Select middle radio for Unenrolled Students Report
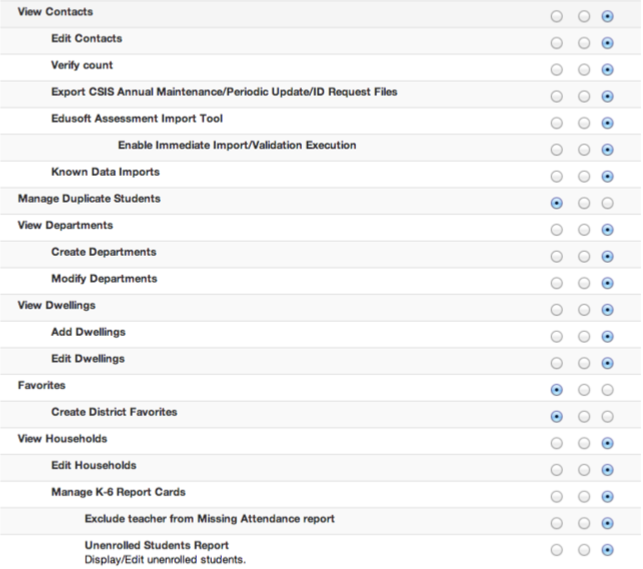 [584, 550]
